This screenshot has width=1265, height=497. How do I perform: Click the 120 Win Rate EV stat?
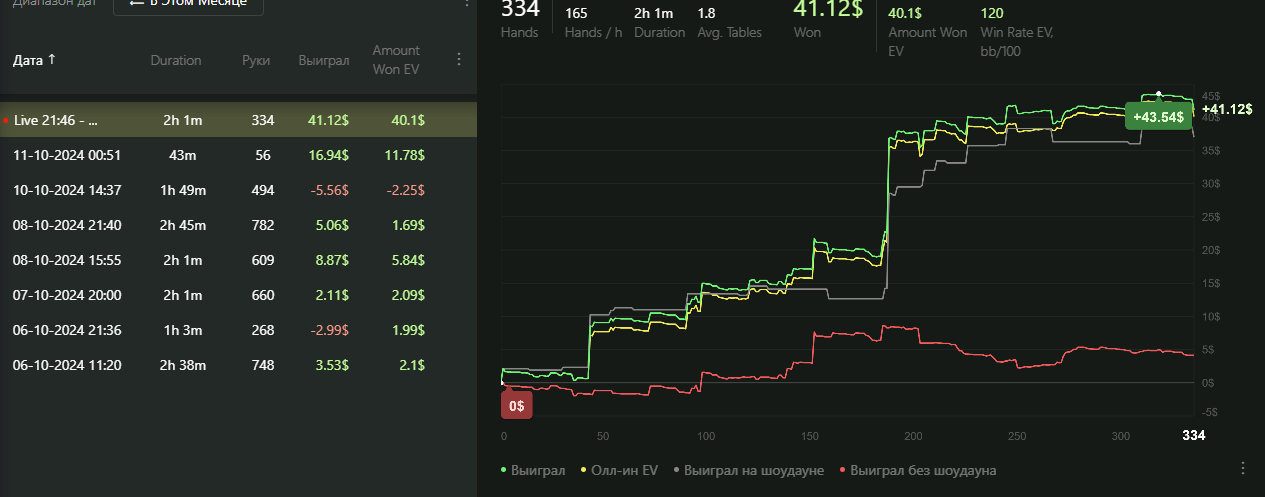pos(1017,31)
